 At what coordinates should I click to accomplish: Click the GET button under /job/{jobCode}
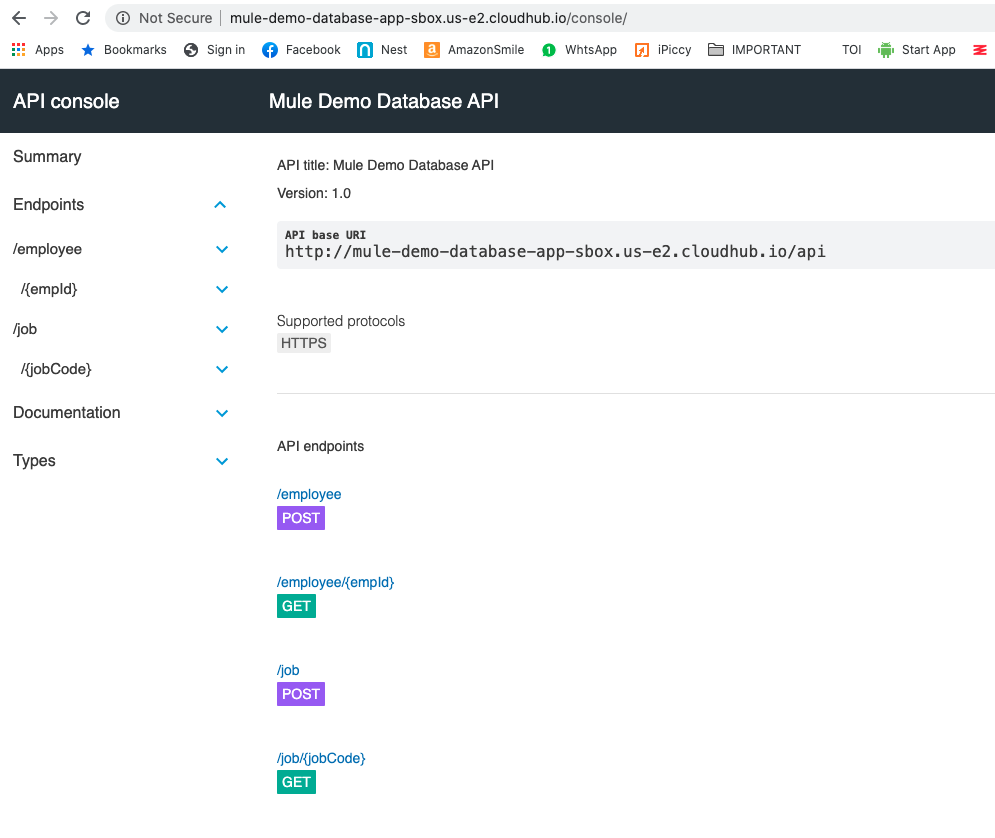(296, 782)
